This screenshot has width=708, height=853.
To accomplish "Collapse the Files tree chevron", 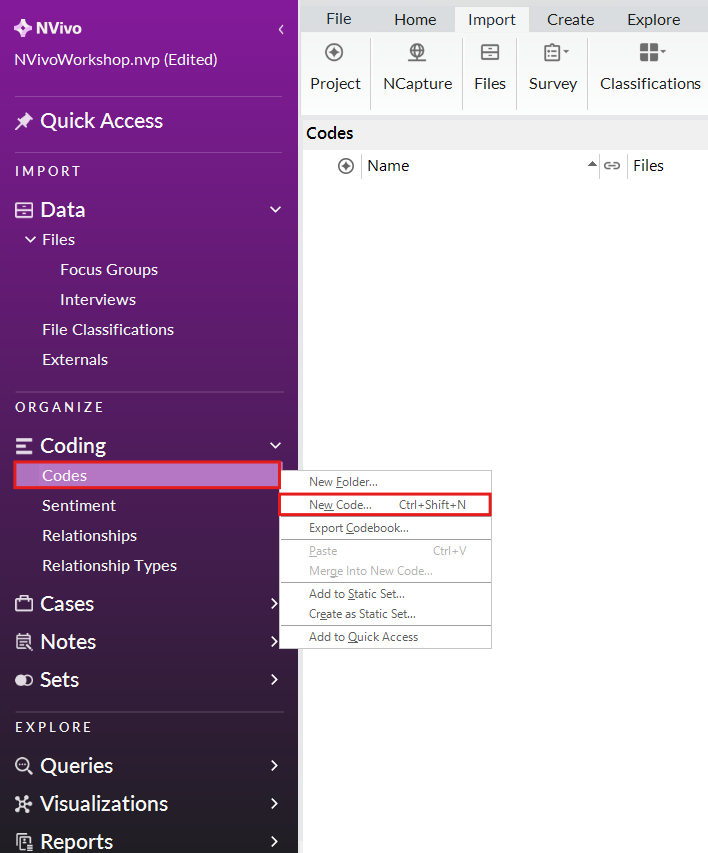I will tap(30, 239).
